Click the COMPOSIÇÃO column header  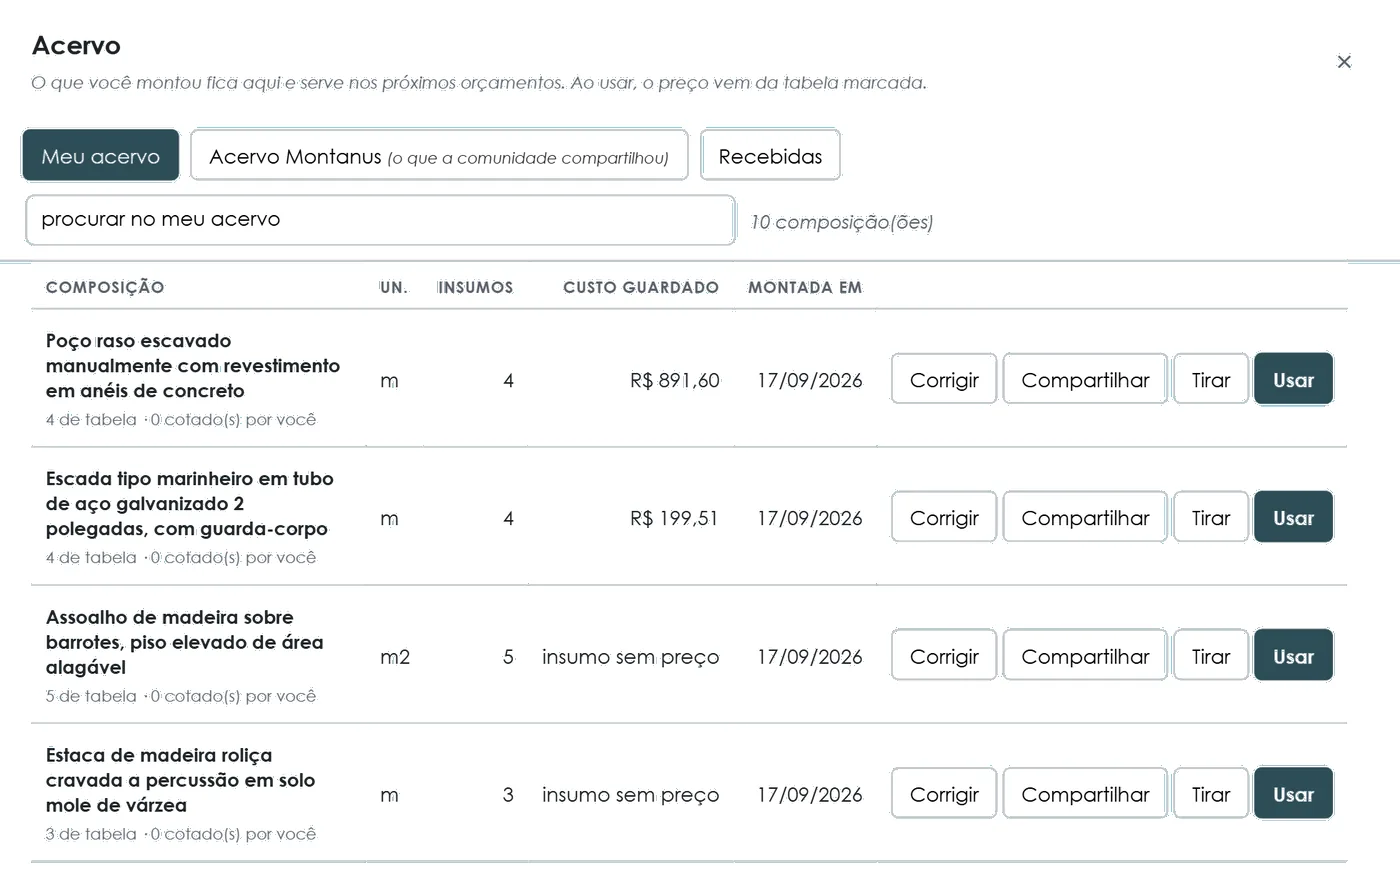105,287
